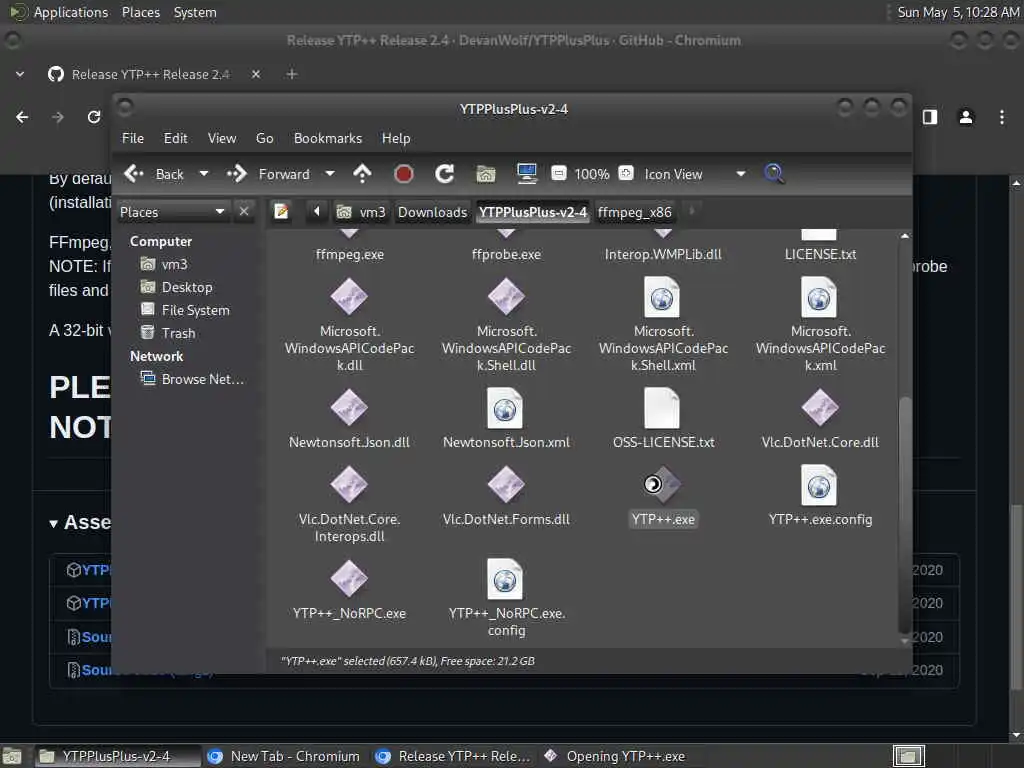The image size is (1024, 768).
Task: Open the System menu in the top panel
Action: (195, 12)
